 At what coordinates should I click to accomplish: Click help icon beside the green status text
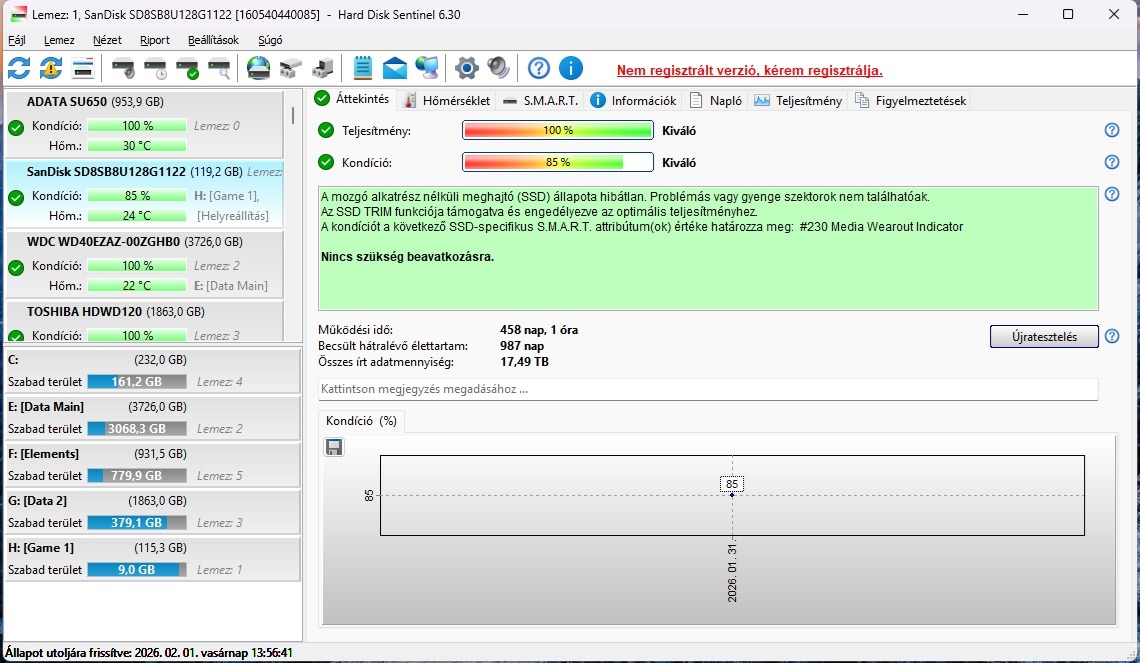[1112, 194]
